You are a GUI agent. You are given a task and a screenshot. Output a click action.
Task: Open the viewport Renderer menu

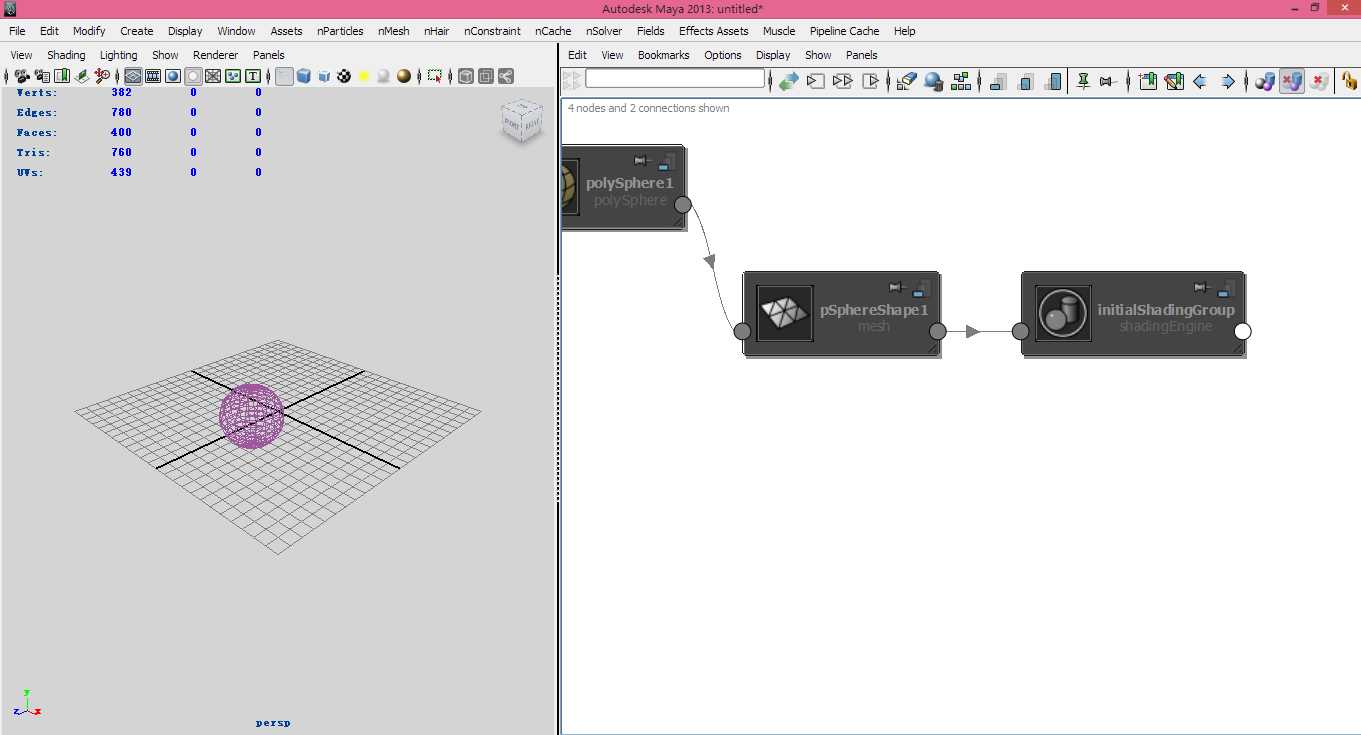pos(215,55)
